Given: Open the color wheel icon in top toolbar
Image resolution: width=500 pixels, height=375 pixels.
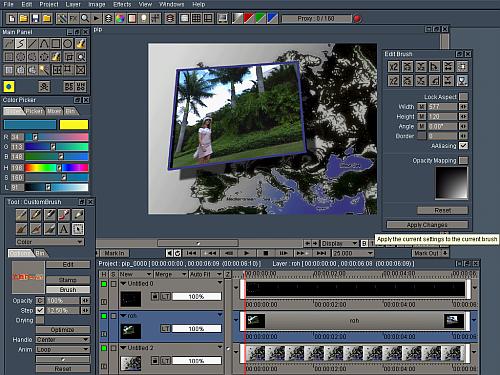Looking at the screenshot, I should point(120,18).
